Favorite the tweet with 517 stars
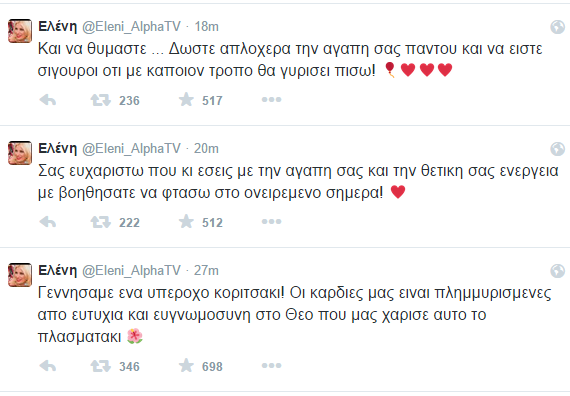 click(186, 99)
